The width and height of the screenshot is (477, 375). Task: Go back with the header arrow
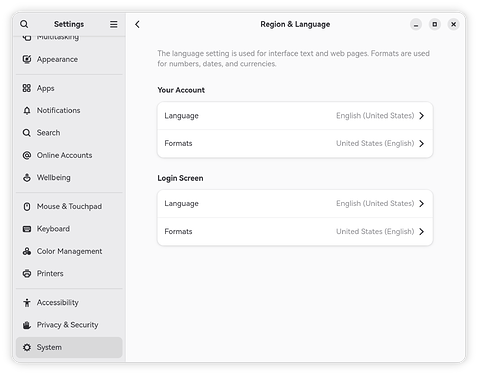(x=137, y=24)
